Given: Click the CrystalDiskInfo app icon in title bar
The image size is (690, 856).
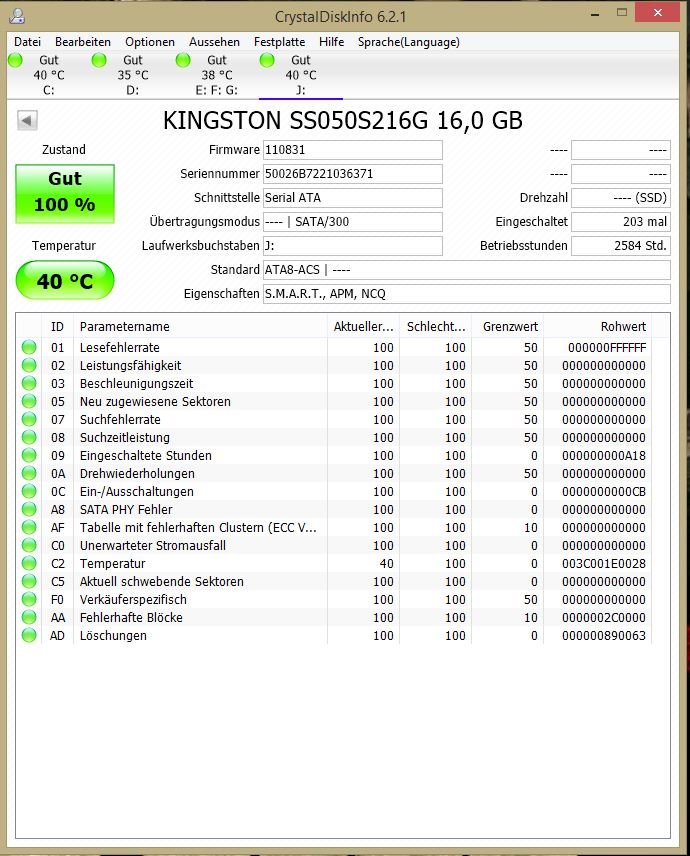Looking at the screenshot, I should (x=17, y=16).
